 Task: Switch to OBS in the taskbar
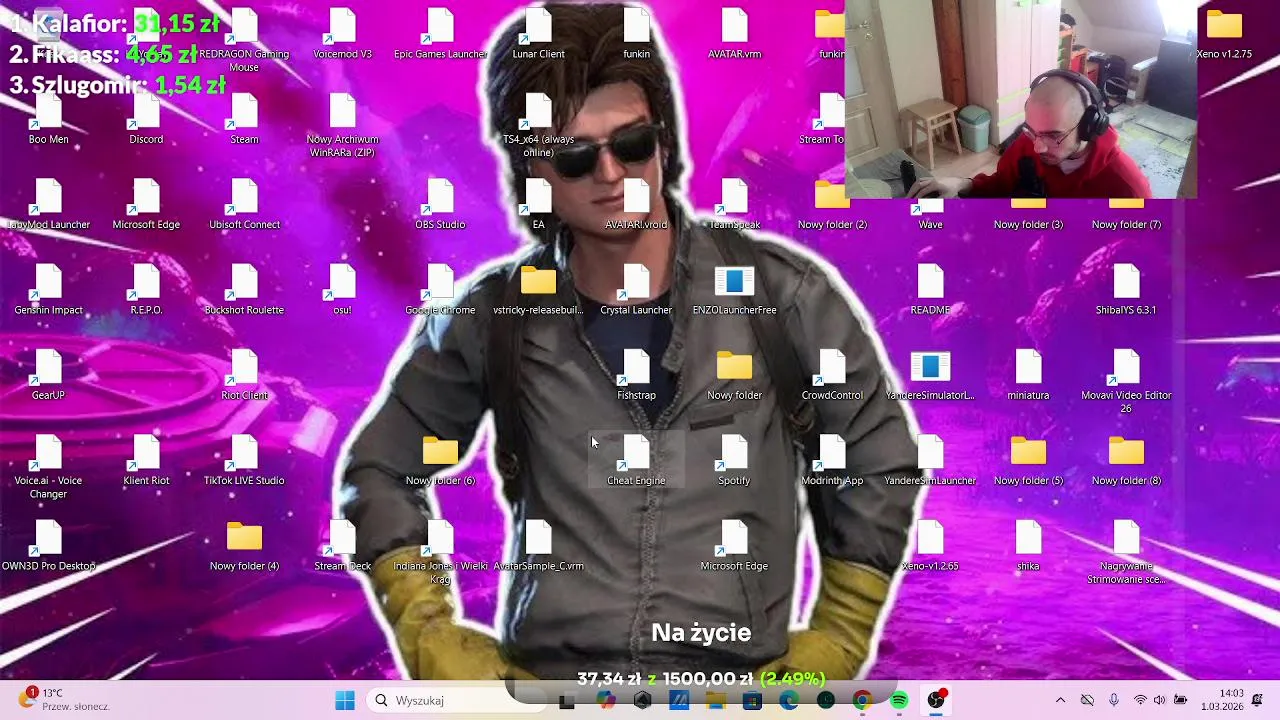936,700
